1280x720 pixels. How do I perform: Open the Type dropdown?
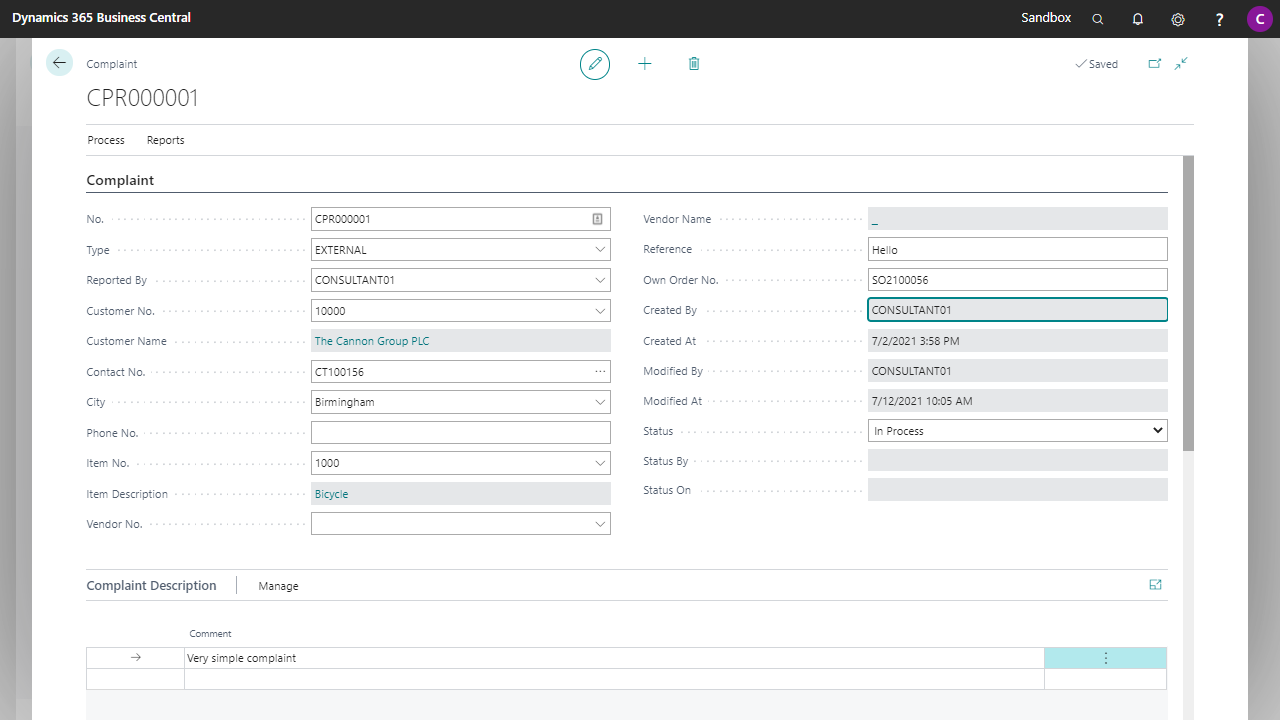[601, 249]
